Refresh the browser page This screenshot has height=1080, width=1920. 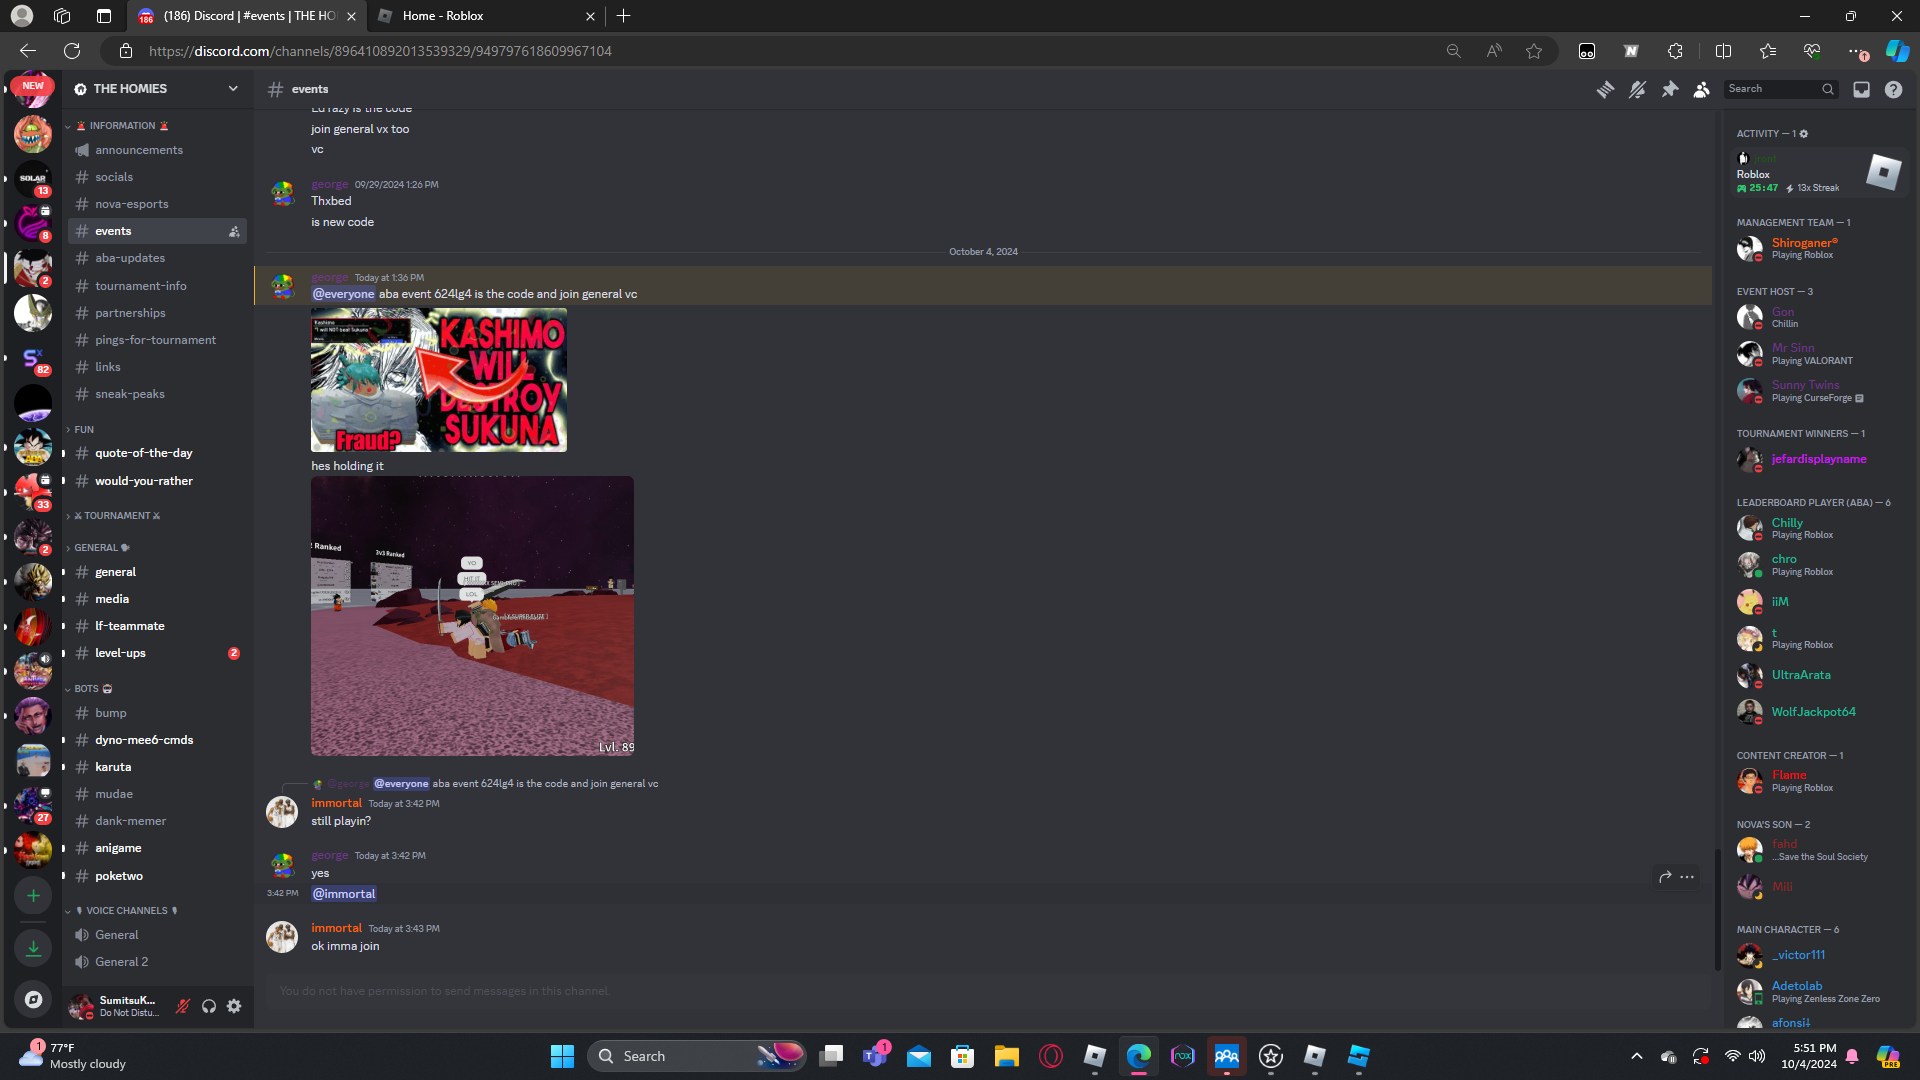pos(72,51)
